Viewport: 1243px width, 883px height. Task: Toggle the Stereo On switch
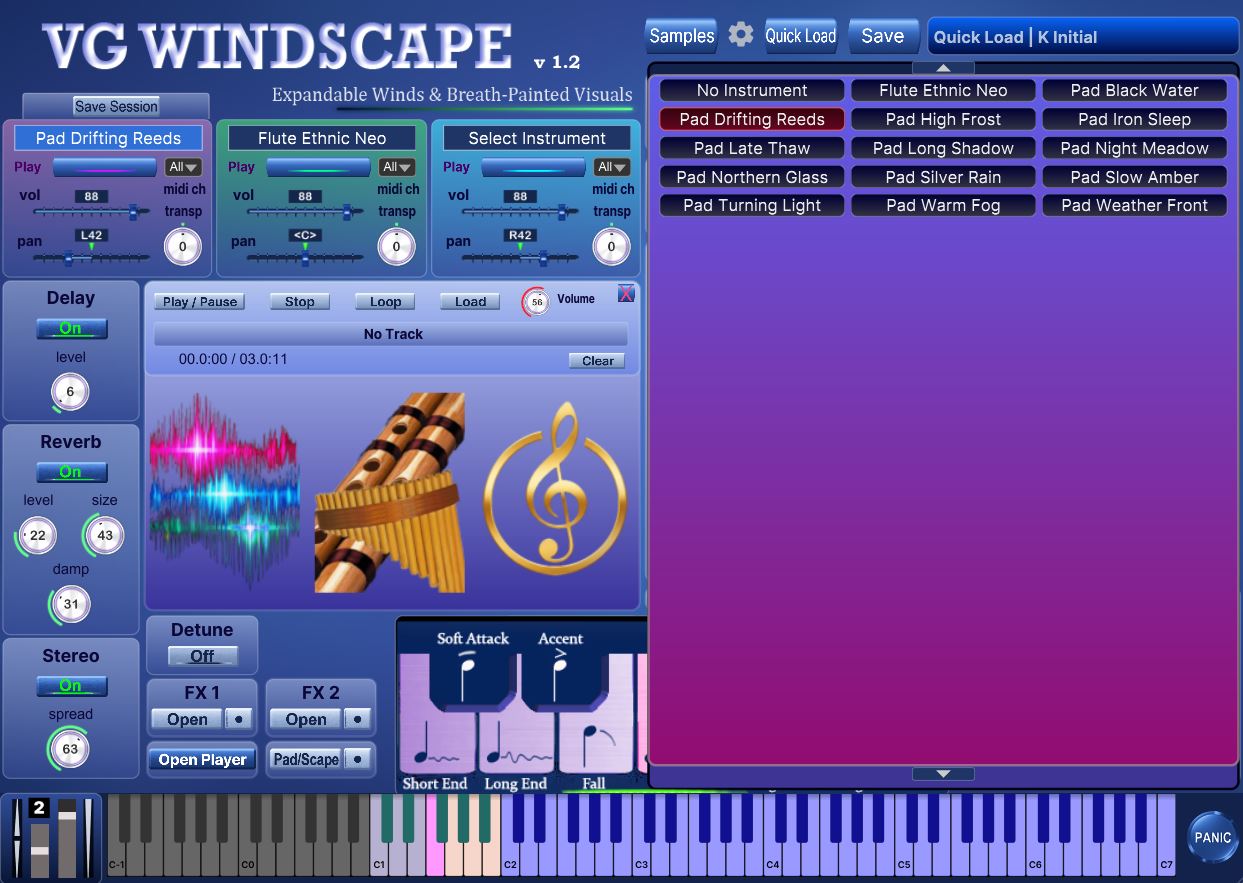tap(71, 686)
